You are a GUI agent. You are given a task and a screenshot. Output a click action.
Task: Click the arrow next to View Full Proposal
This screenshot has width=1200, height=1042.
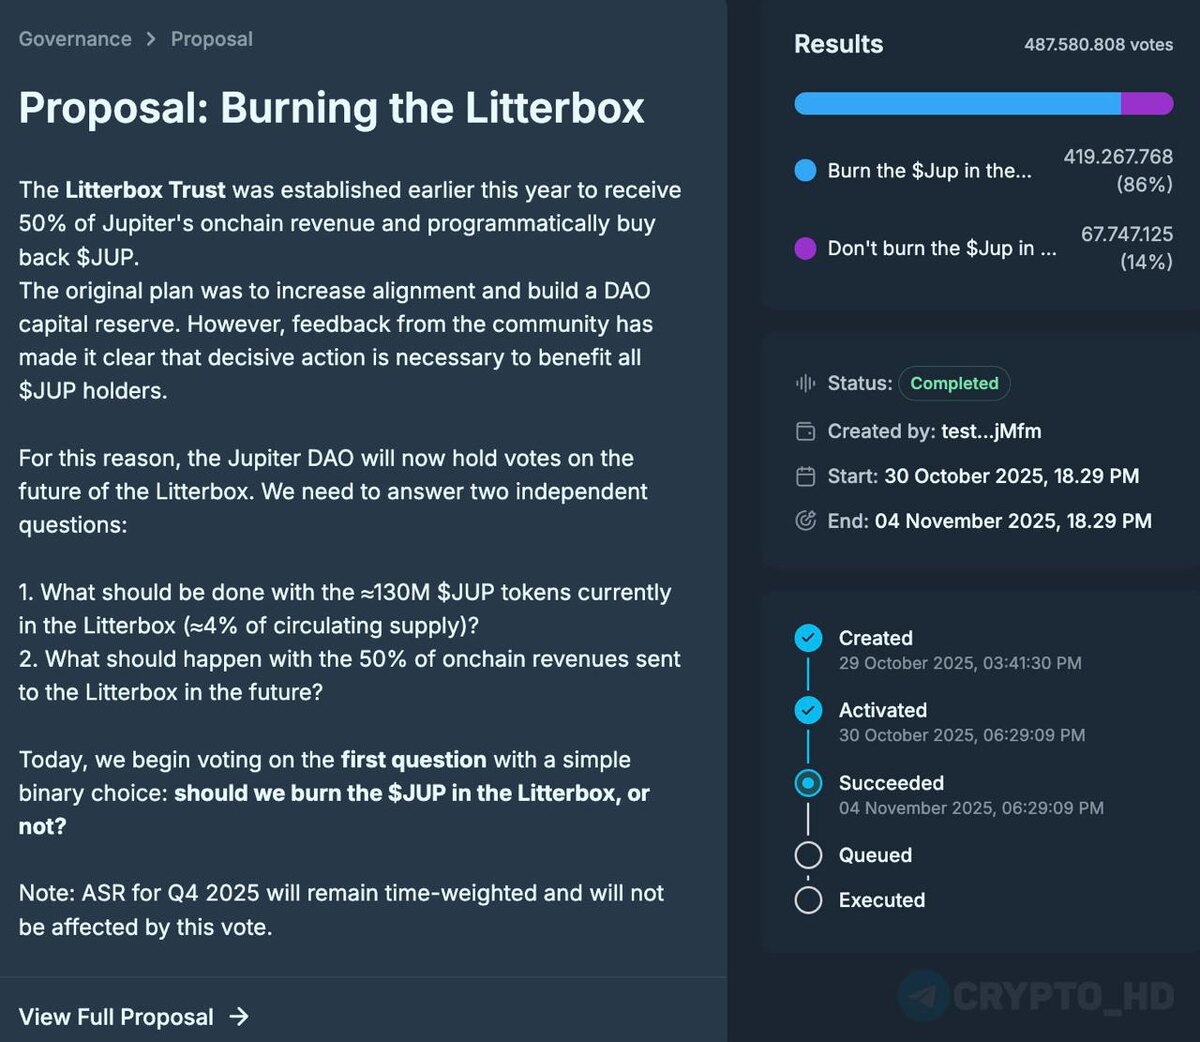(x=239, y=1016)
